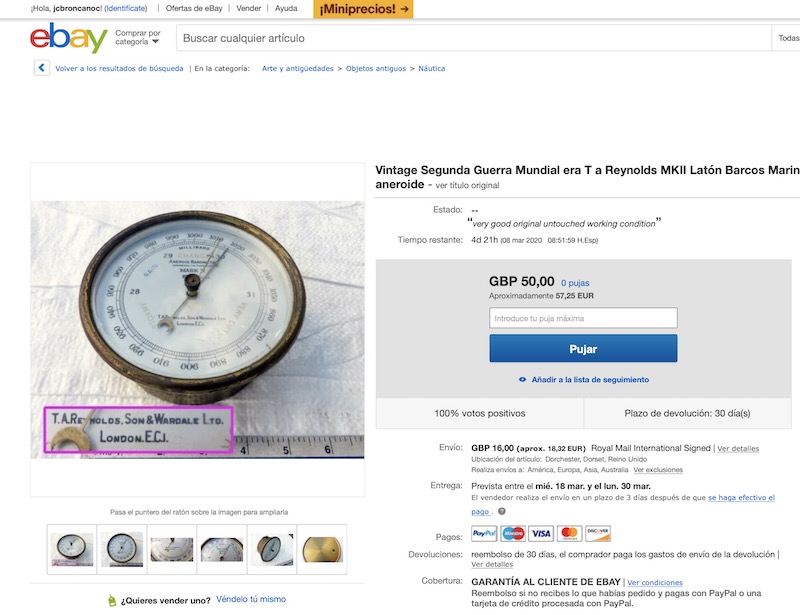Image resolution: width=800 pixels, height=615 pixels.
Task: Click Añadir a la lista de seguimiento
Action: [590, 380]
